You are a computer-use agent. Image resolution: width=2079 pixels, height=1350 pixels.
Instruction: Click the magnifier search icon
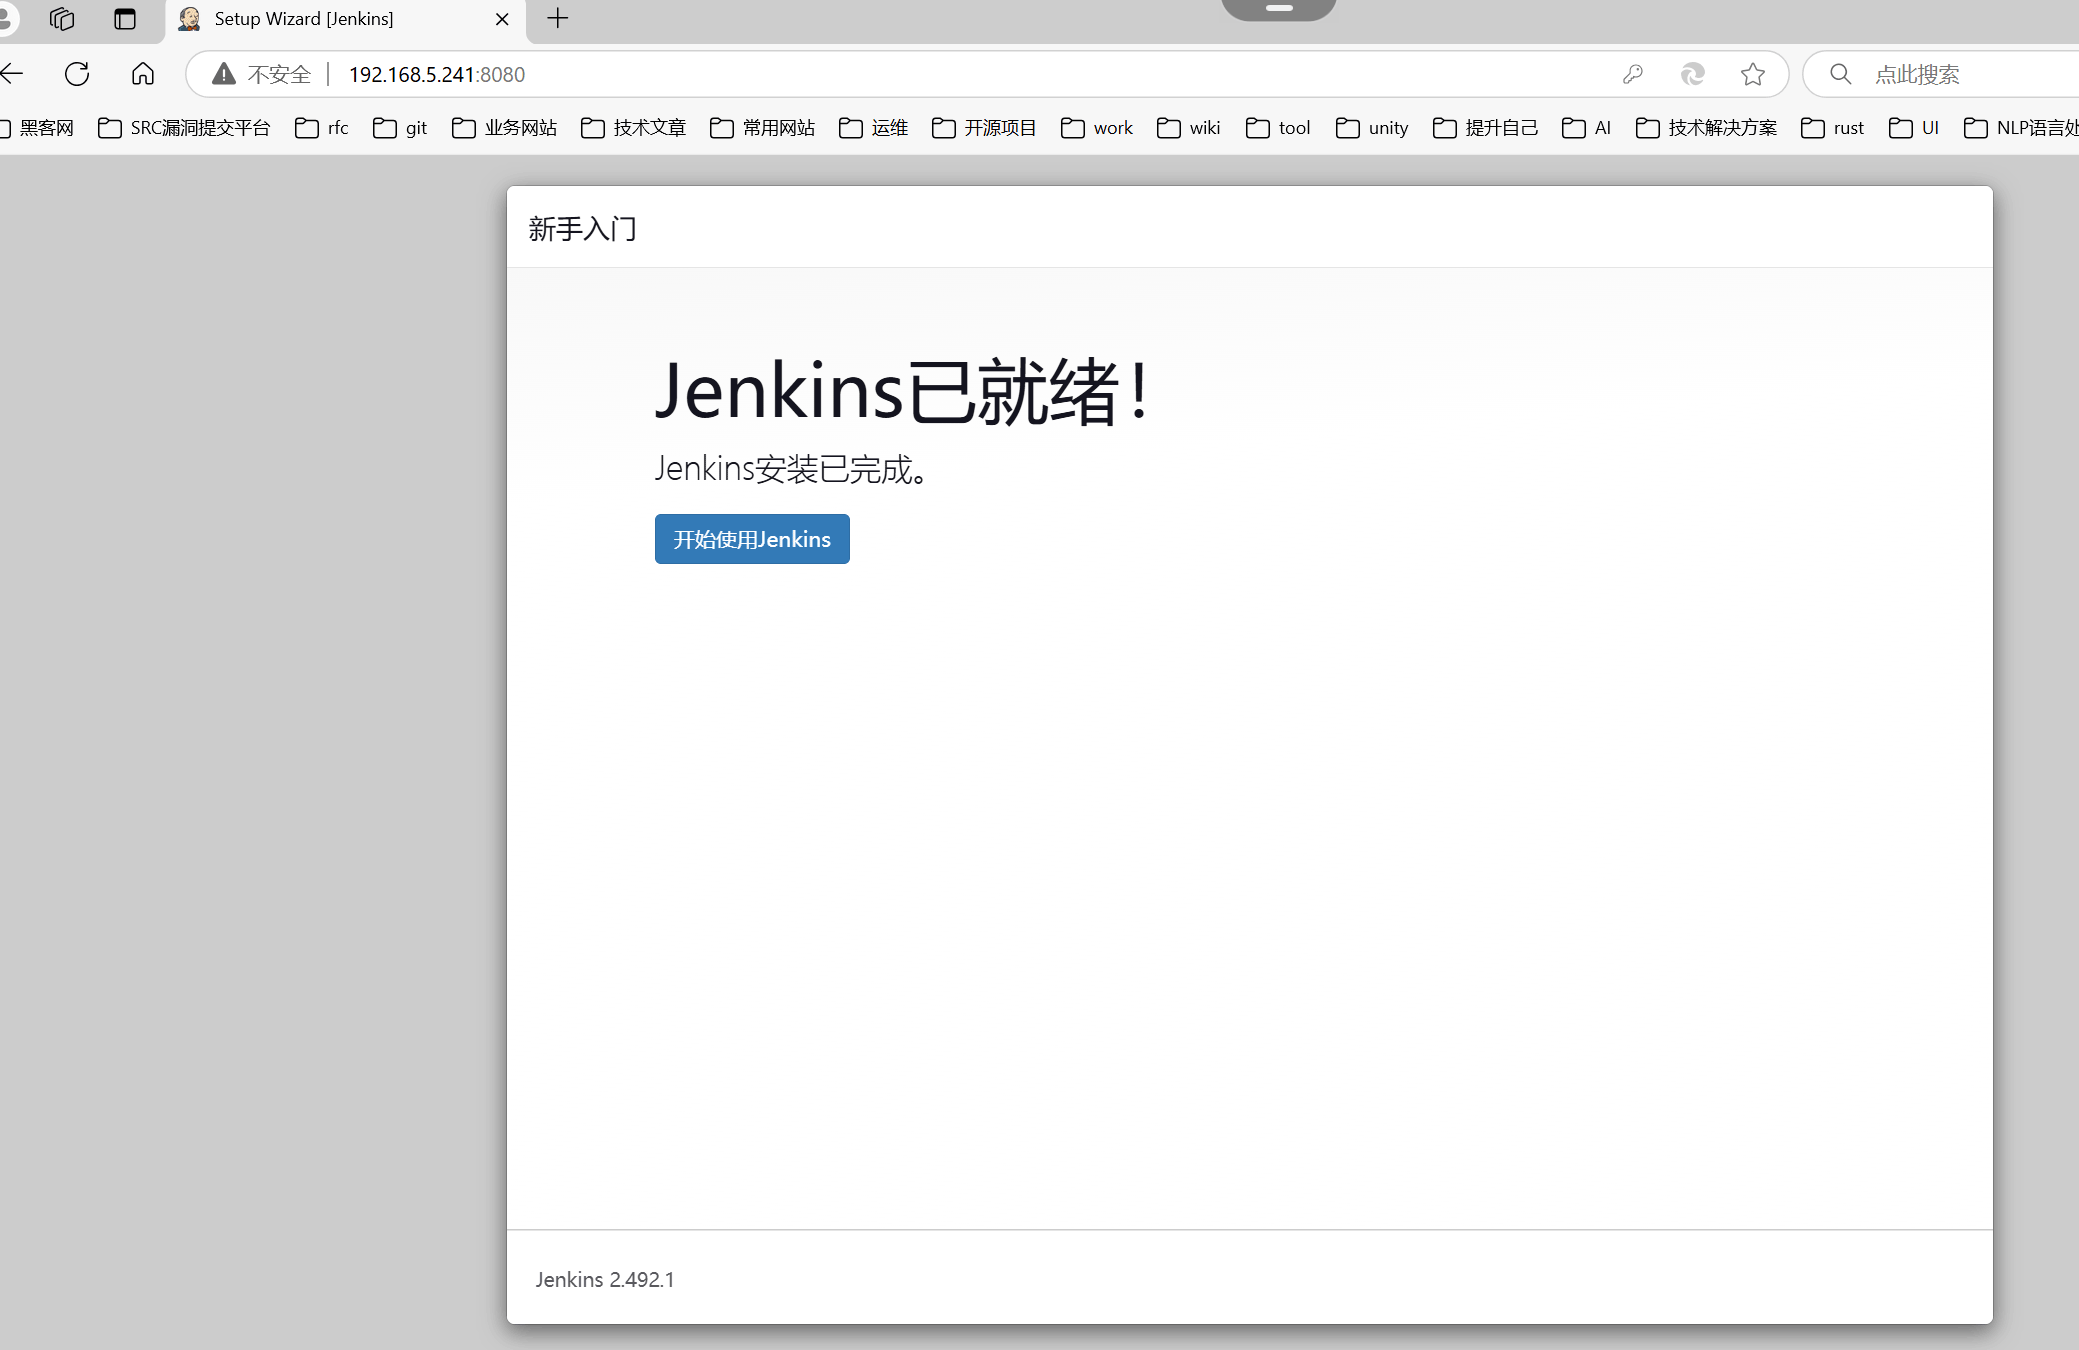(x=1841, y=74)
